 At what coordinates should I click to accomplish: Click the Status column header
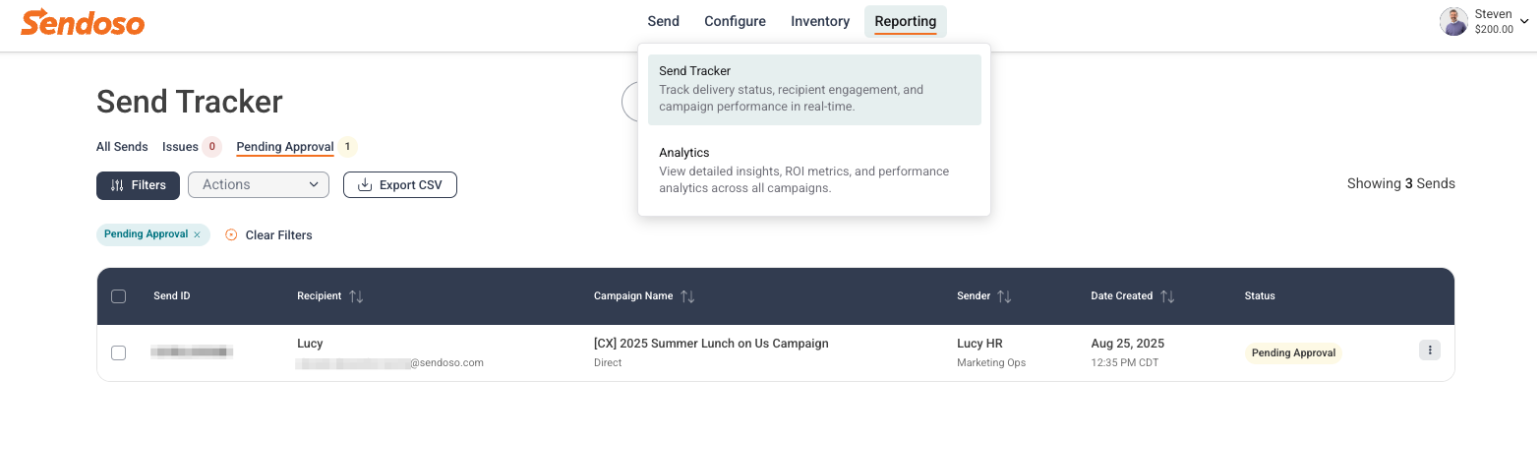point(1260,296)
